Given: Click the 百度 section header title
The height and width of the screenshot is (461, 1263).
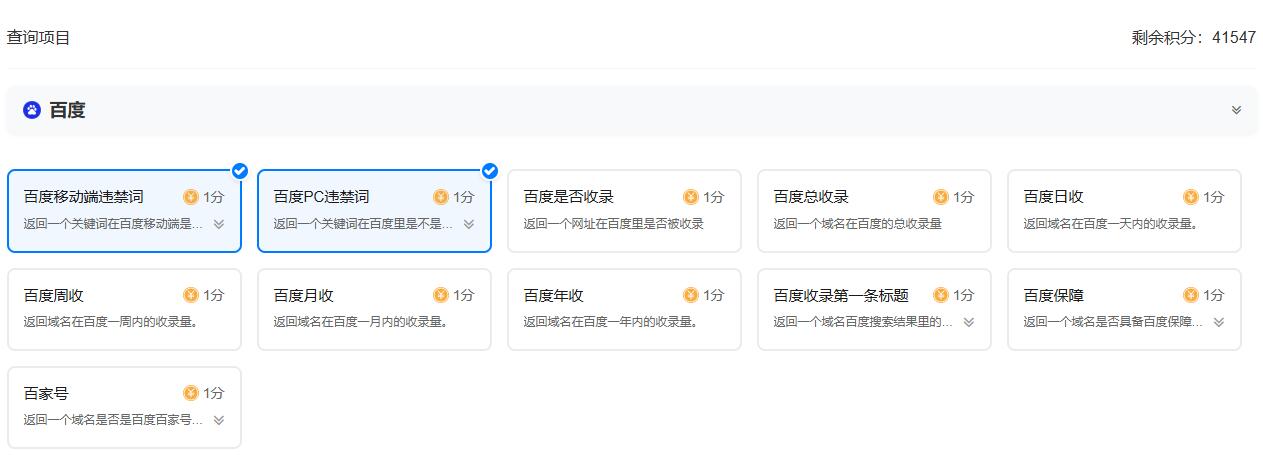Looking at the screenshot, I should [x=67, y=110].
